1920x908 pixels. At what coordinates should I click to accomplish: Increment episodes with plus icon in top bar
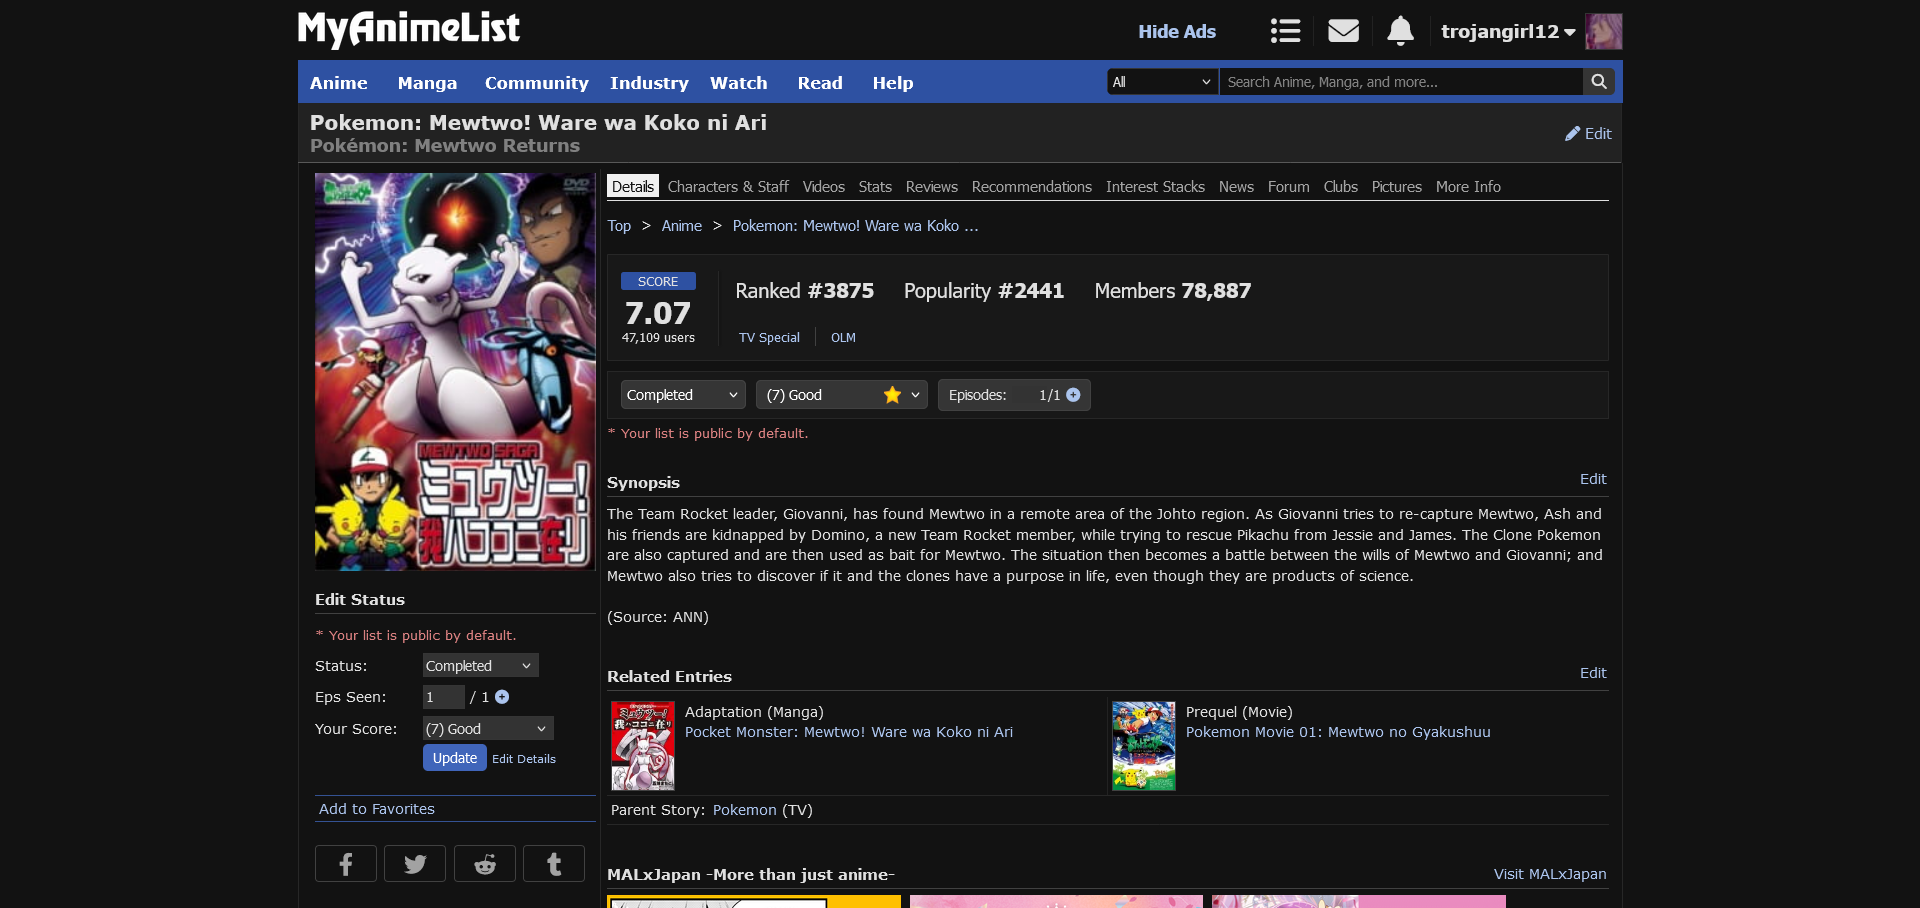click(1073, 395)
